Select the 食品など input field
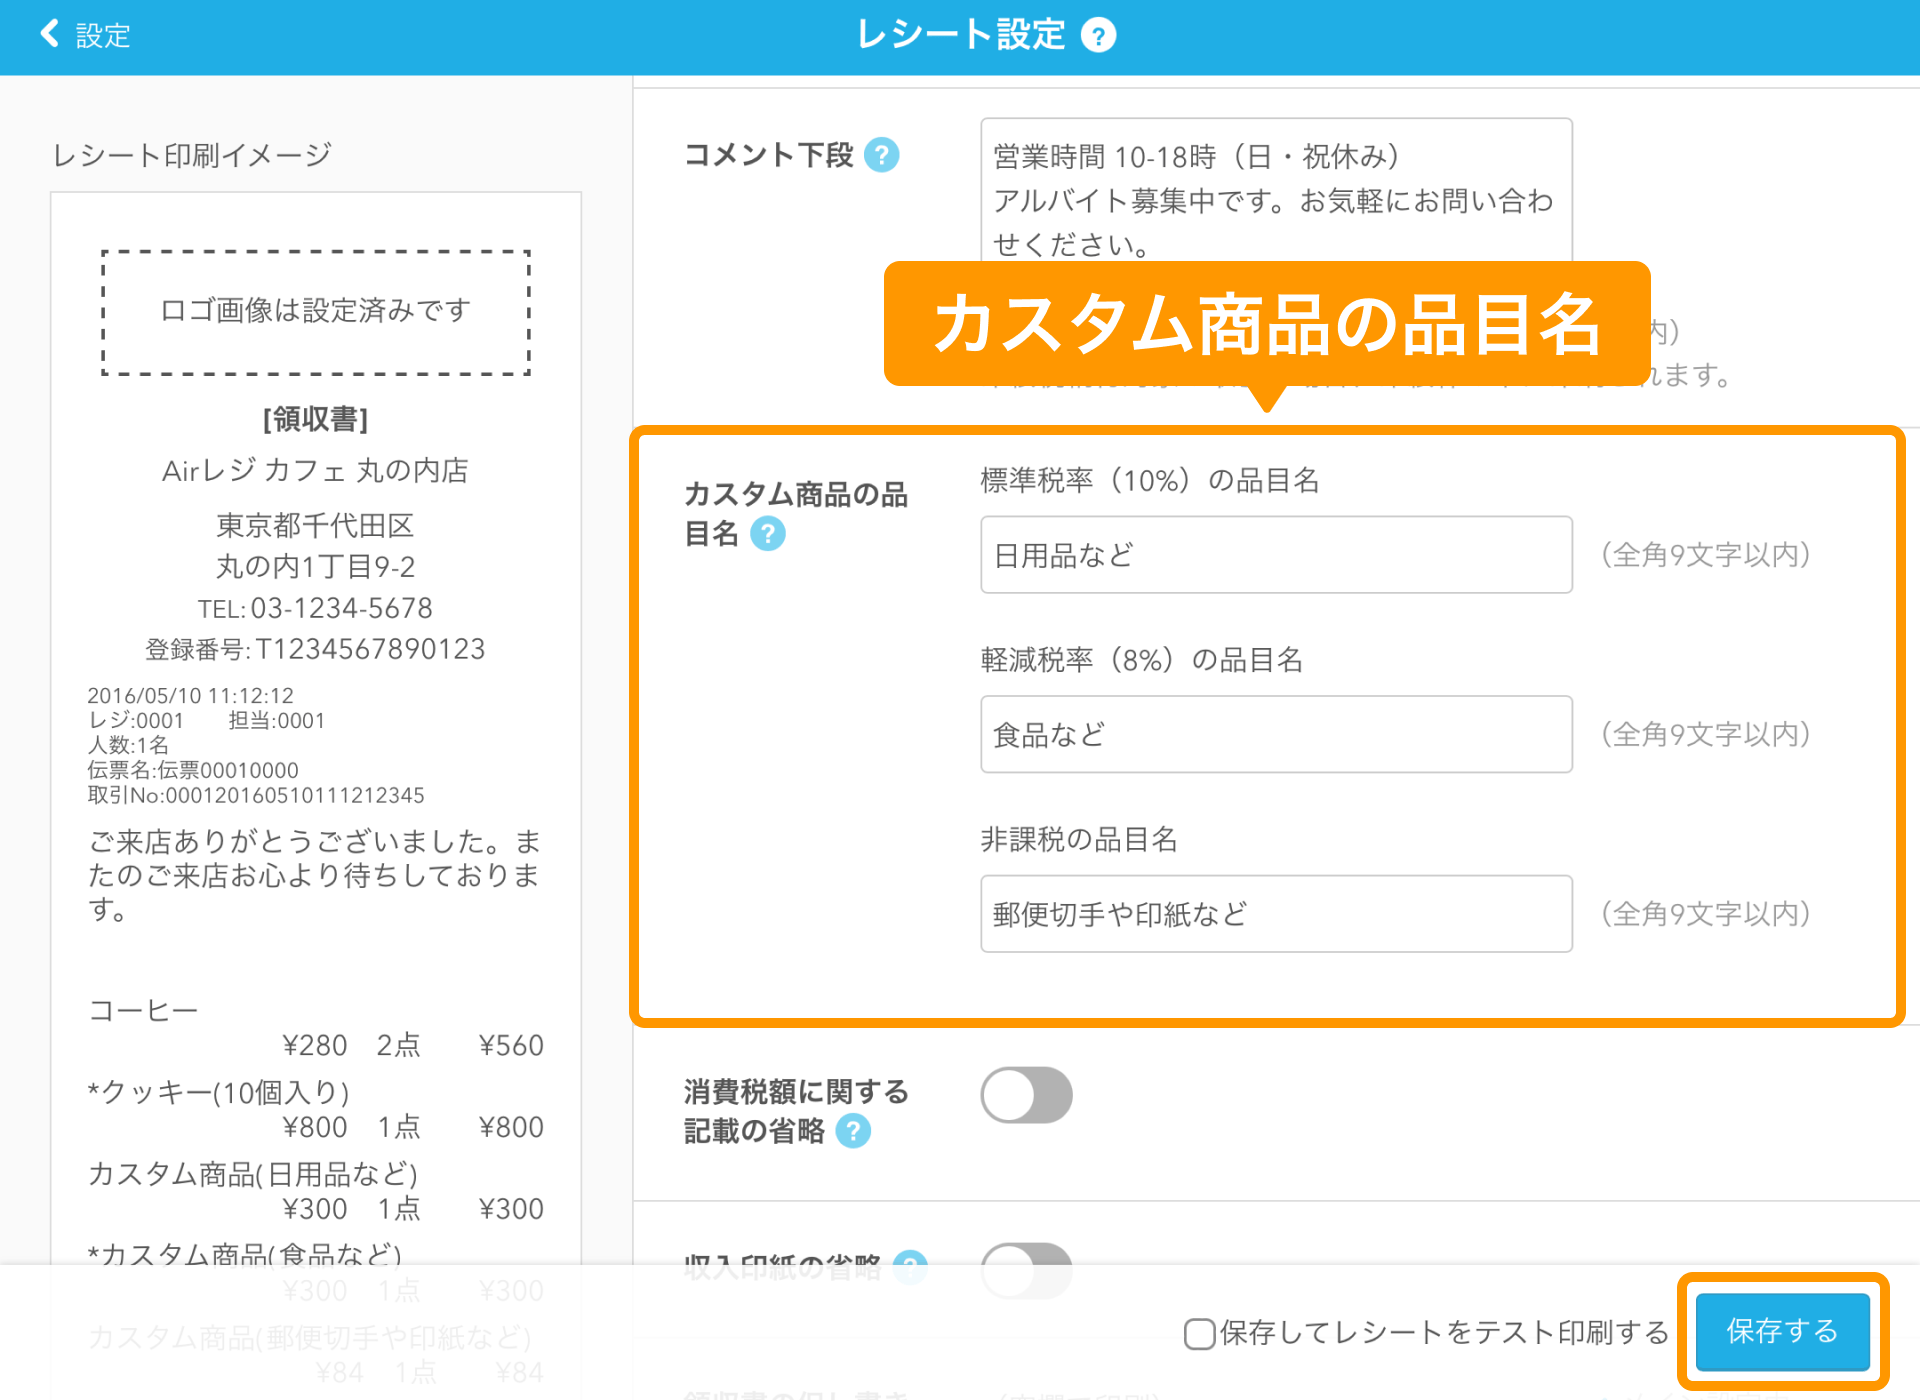The image size is (1920, 1400). (1276, 734)
